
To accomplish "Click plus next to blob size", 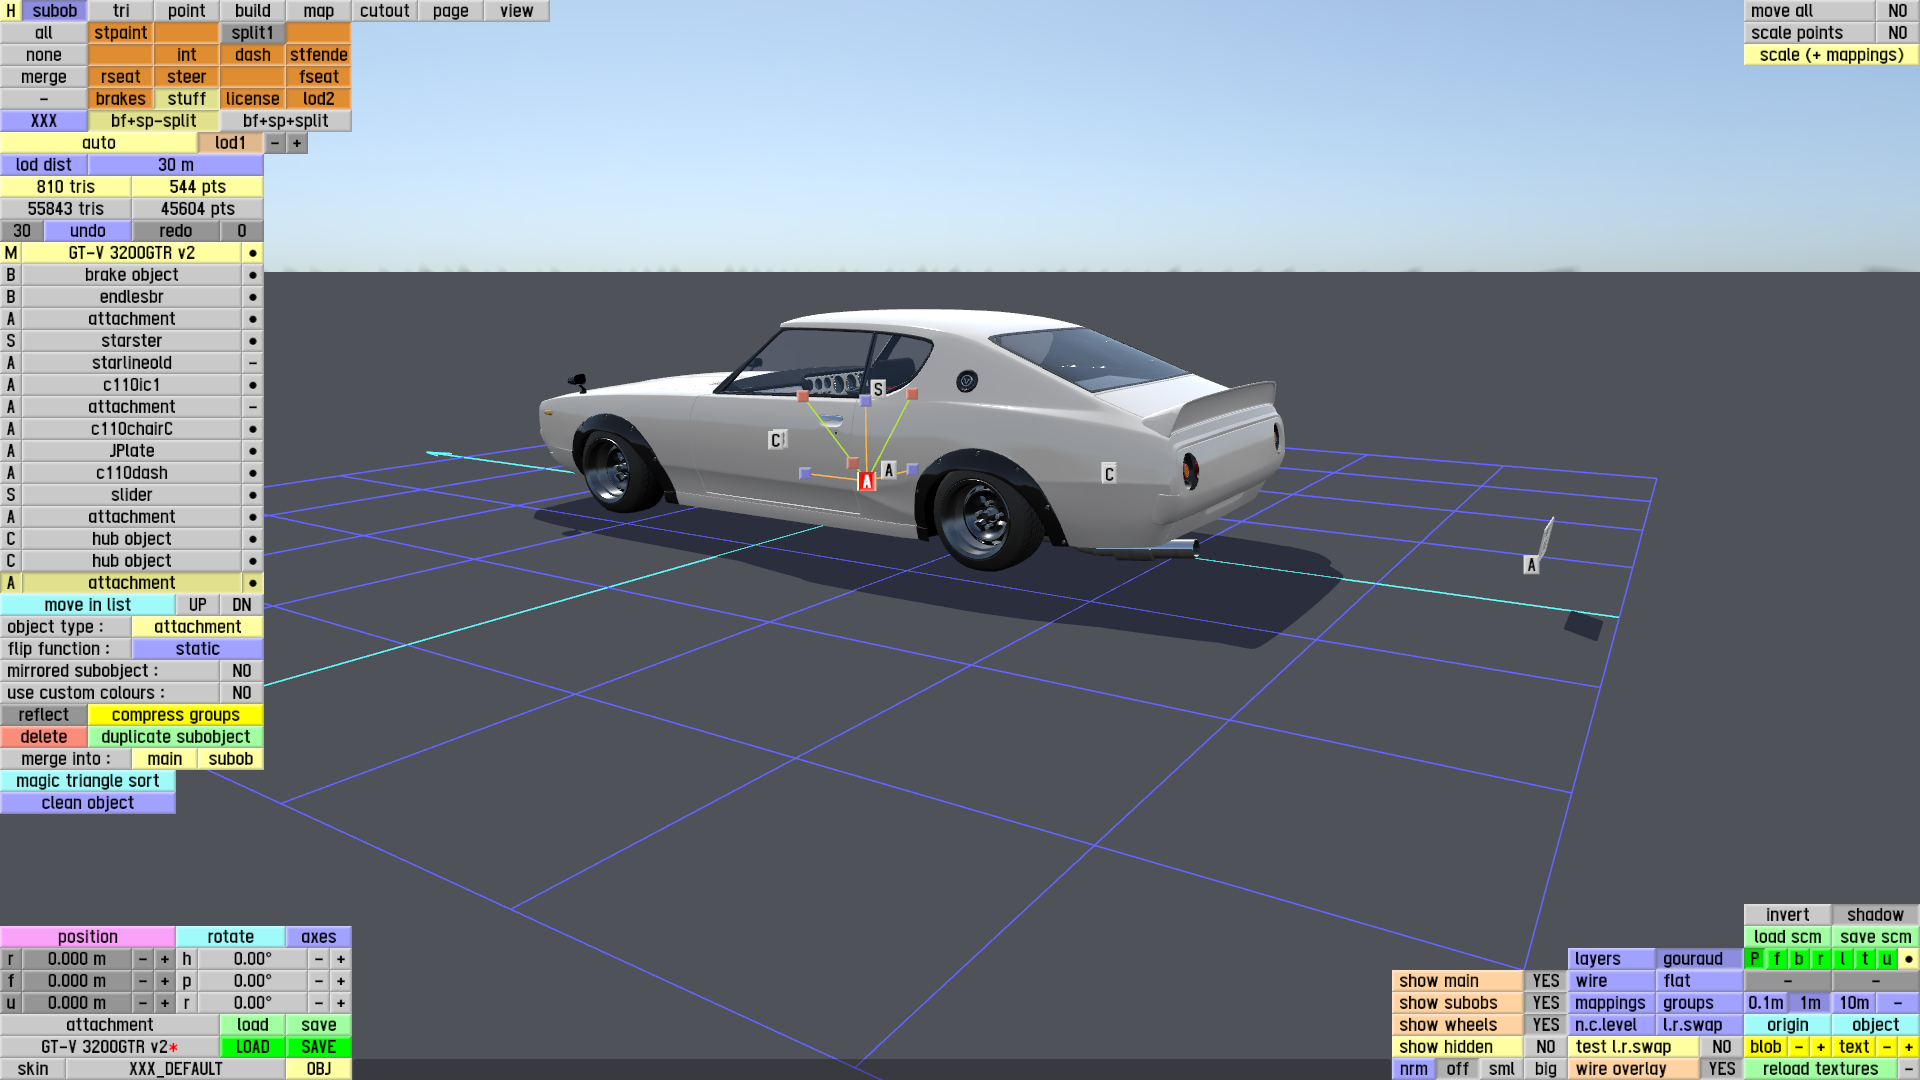I will (x=1820, y=1047).
